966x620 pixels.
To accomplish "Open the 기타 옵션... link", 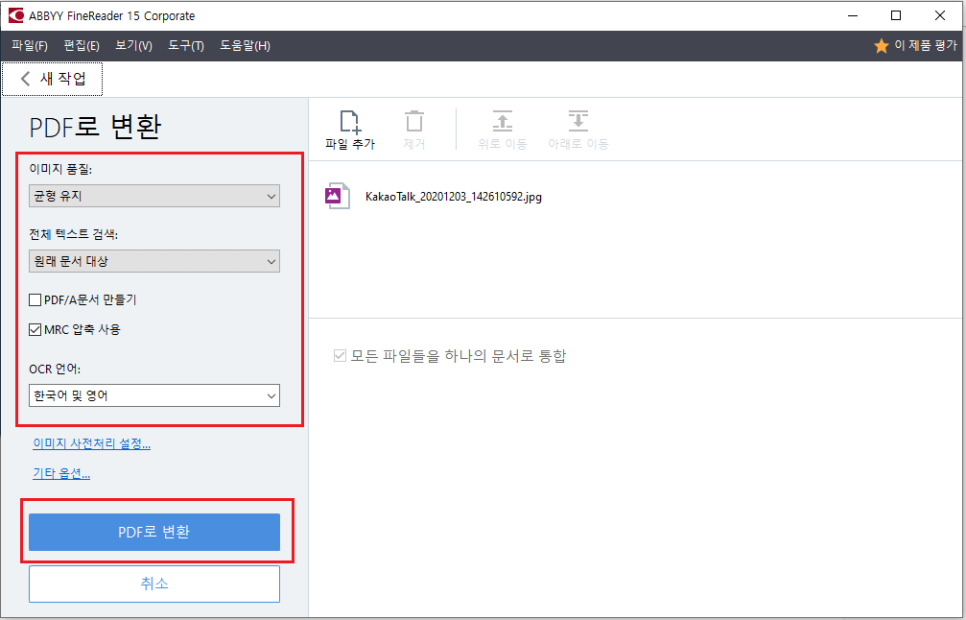I will (62, 473).
